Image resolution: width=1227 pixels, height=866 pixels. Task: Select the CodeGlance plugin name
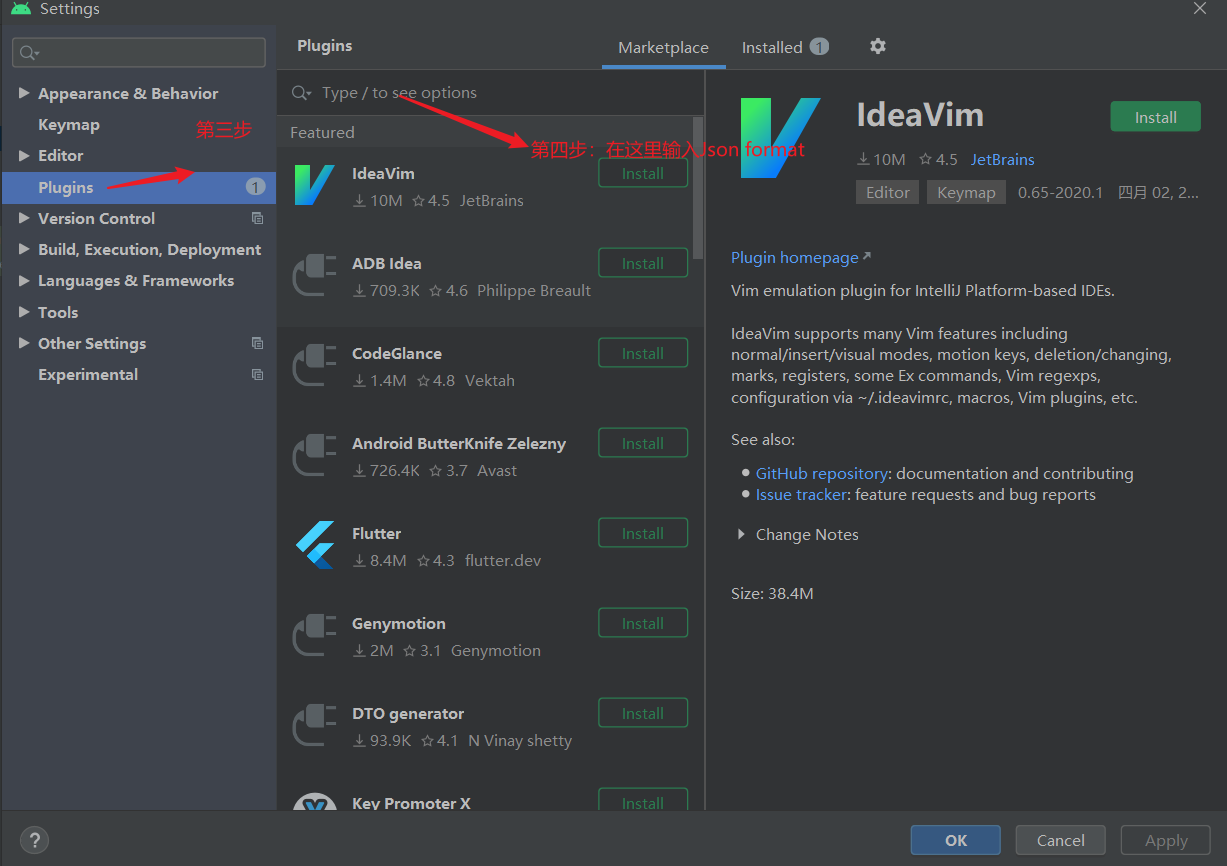pyautogui.click(x=397, y=353)
